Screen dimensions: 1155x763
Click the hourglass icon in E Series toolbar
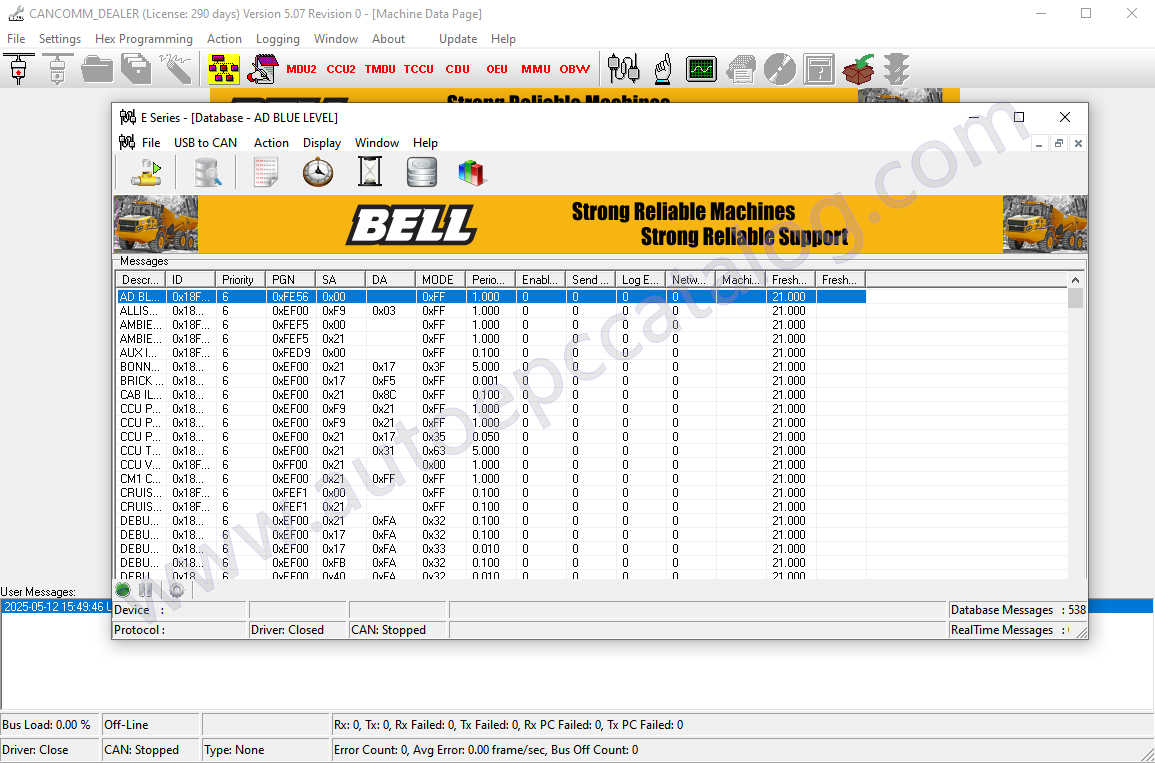pos(370,172)
